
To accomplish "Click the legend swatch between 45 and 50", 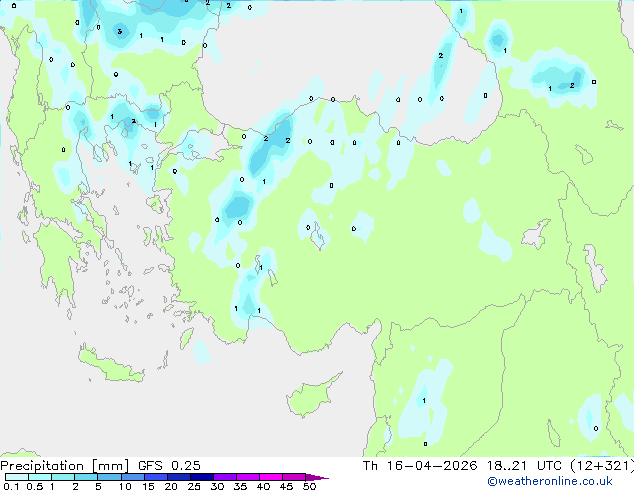I will (294, 477).
